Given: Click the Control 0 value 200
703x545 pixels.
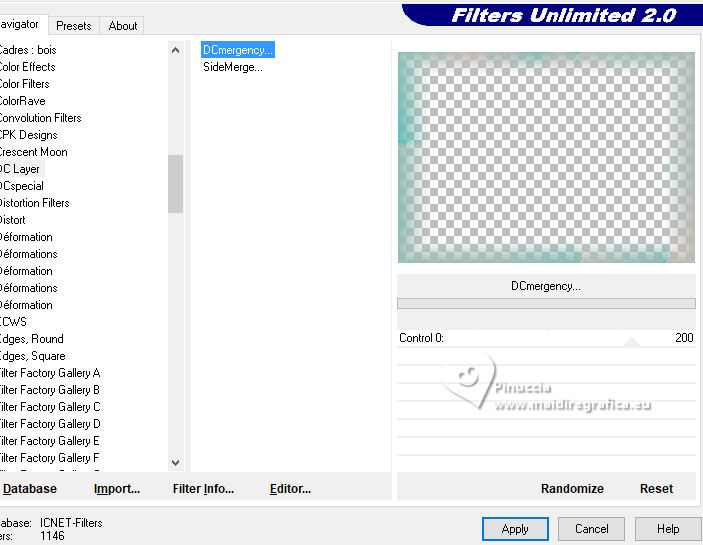Looking at the screenshot, I should tap(684, 337).
